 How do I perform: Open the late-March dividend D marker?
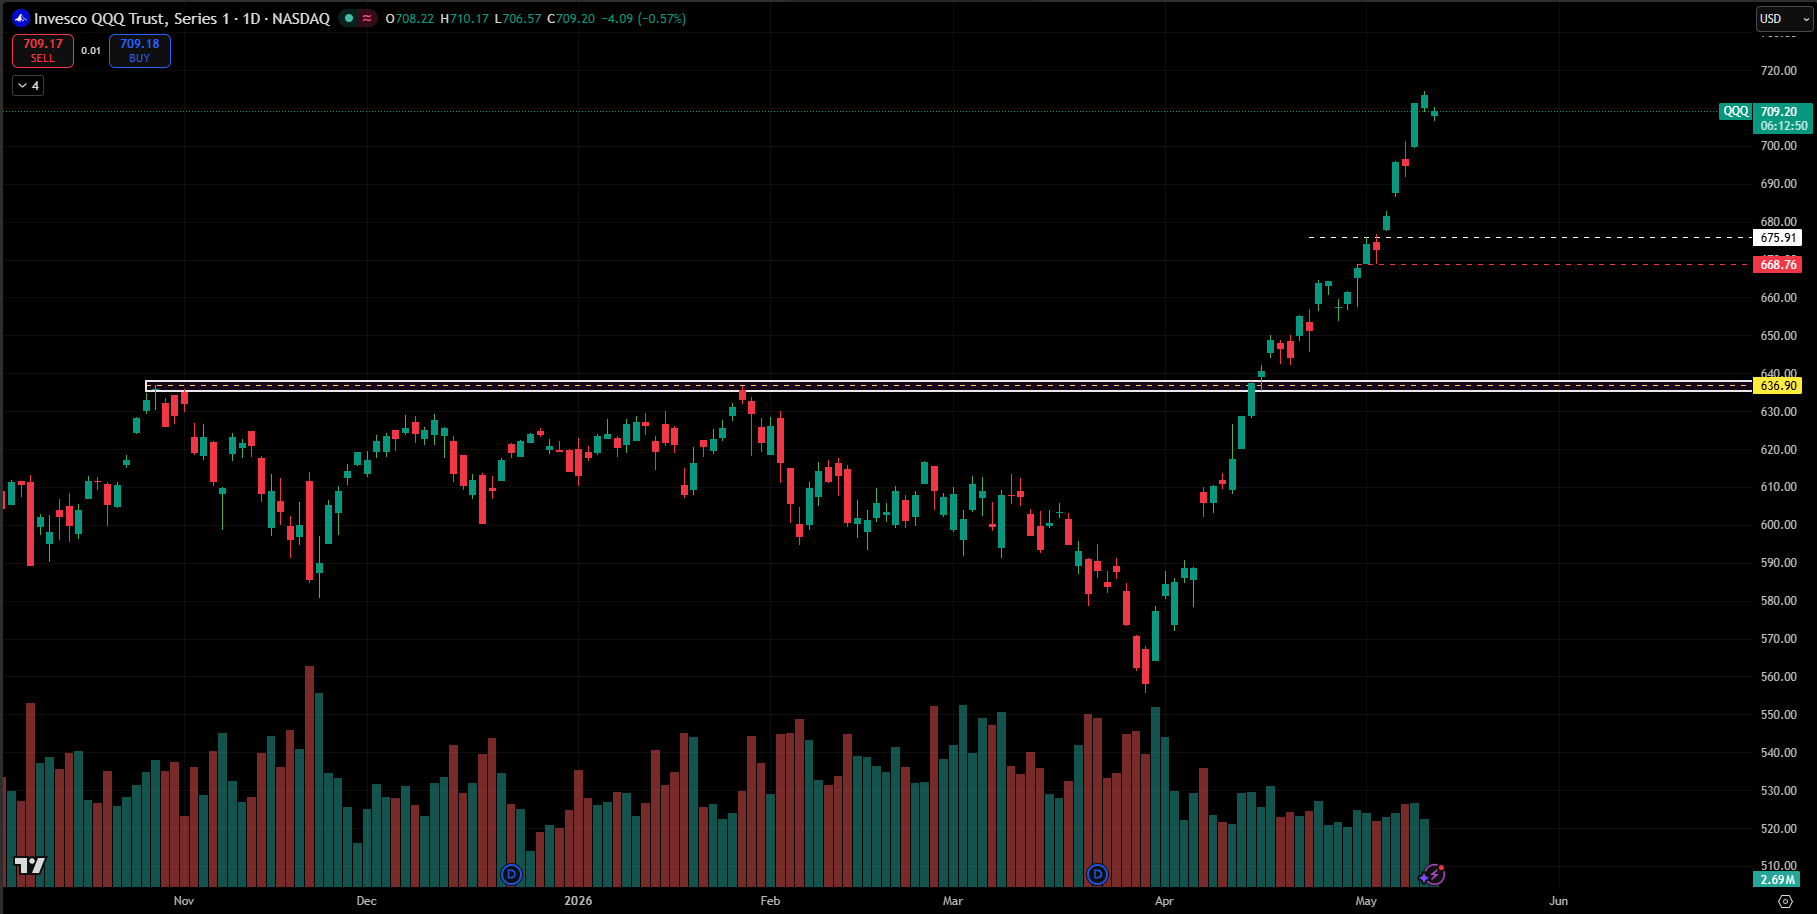click(x=1097, y=875)
